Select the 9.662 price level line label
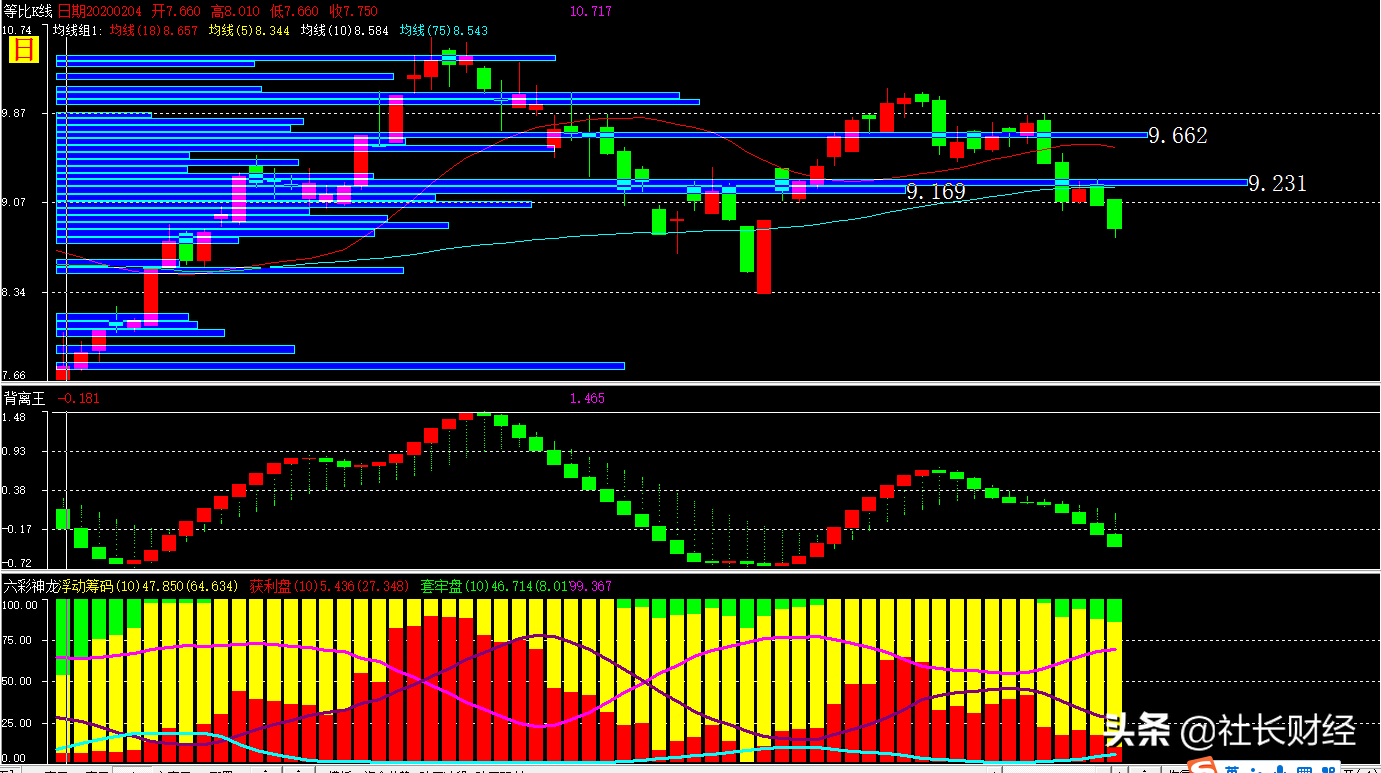This screenshot has width=1381, height=773. tap(1177, 136)
